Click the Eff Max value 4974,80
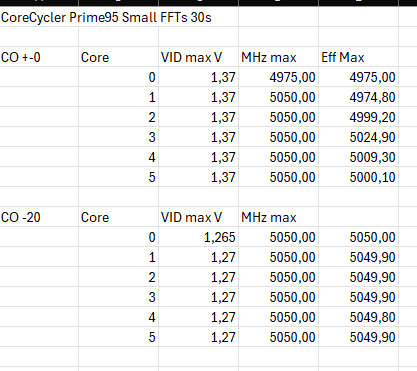The image size is (417, 371). pyautogui.click(x=358, y=97)
